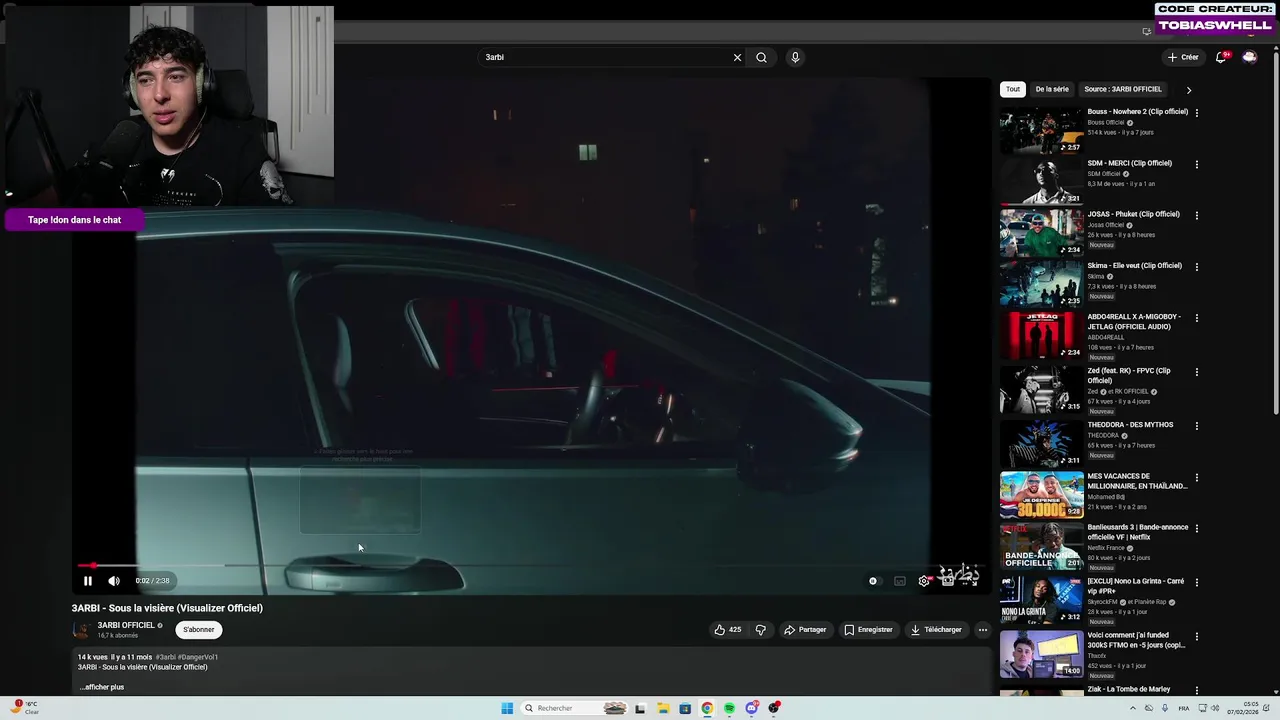Open the Nono La Grinta video title
This screenshot has height=720, width=1280.
click(x=1135, y=585)
